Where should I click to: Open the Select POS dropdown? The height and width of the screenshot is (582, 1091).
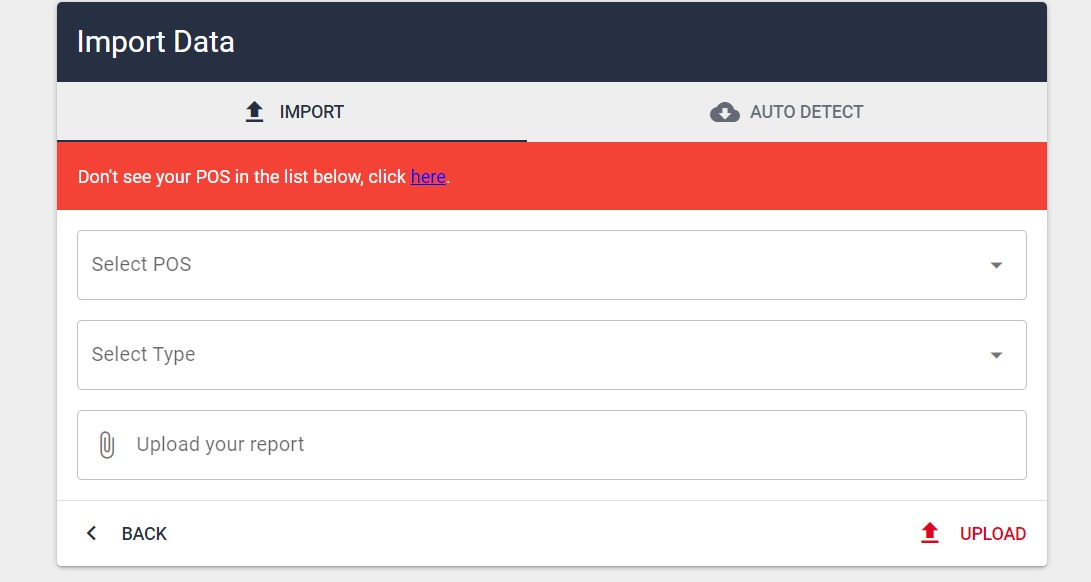552,265
